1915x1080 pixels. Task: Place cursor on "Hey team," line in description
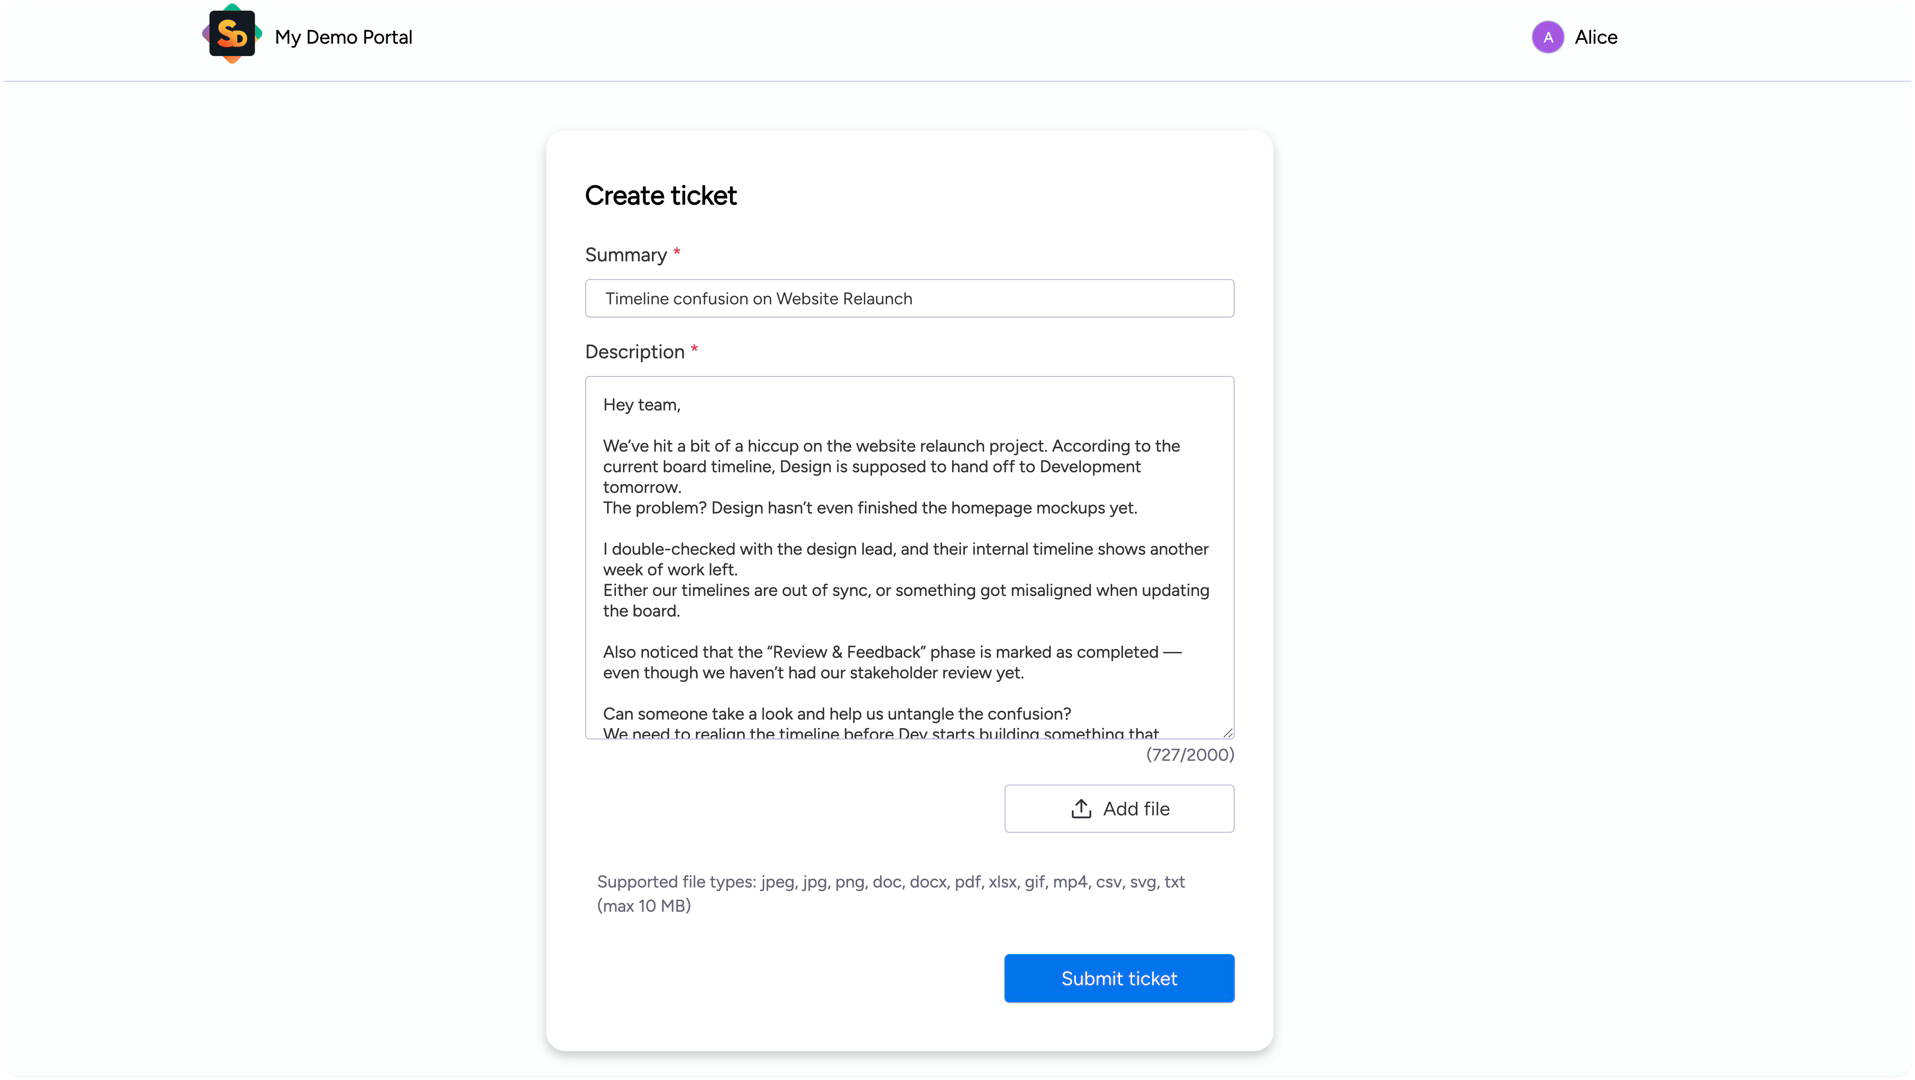point(641,405)
